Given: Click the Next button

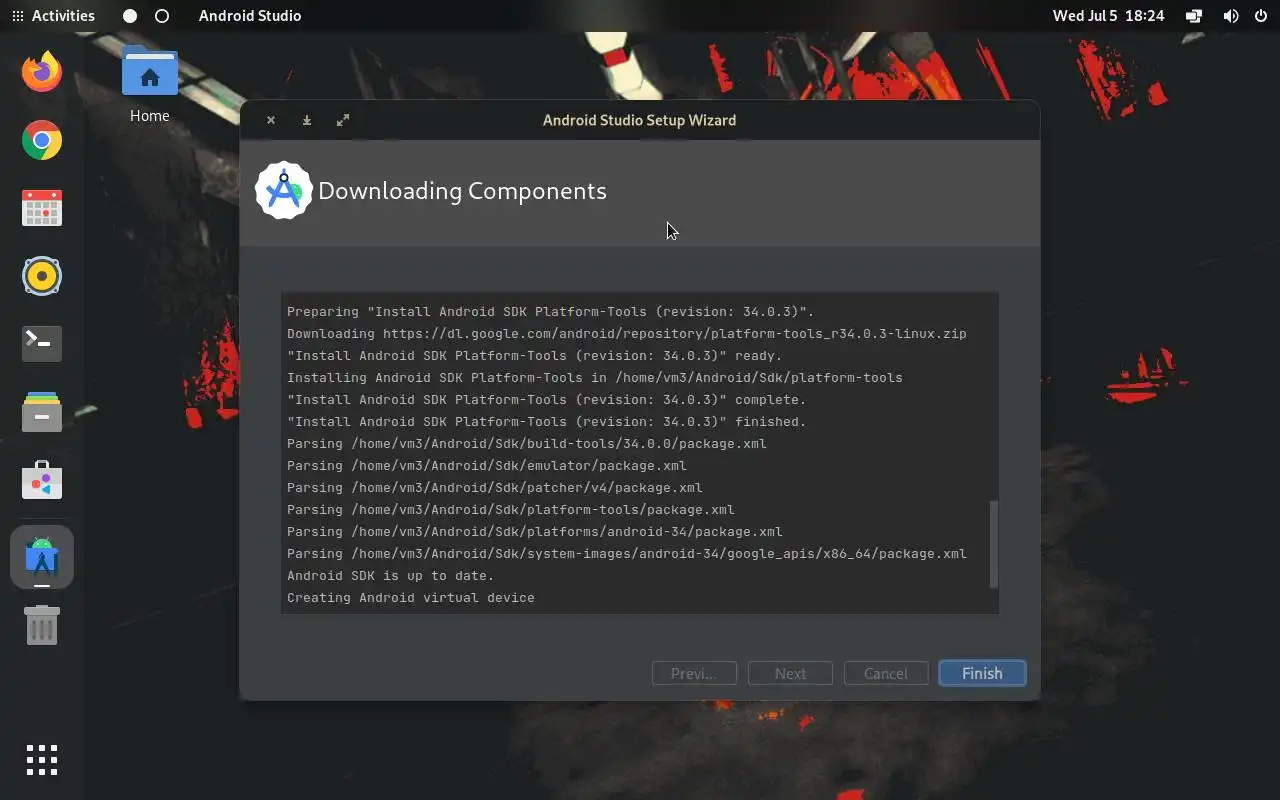Looking at the screenshot, I should point(790,673).
